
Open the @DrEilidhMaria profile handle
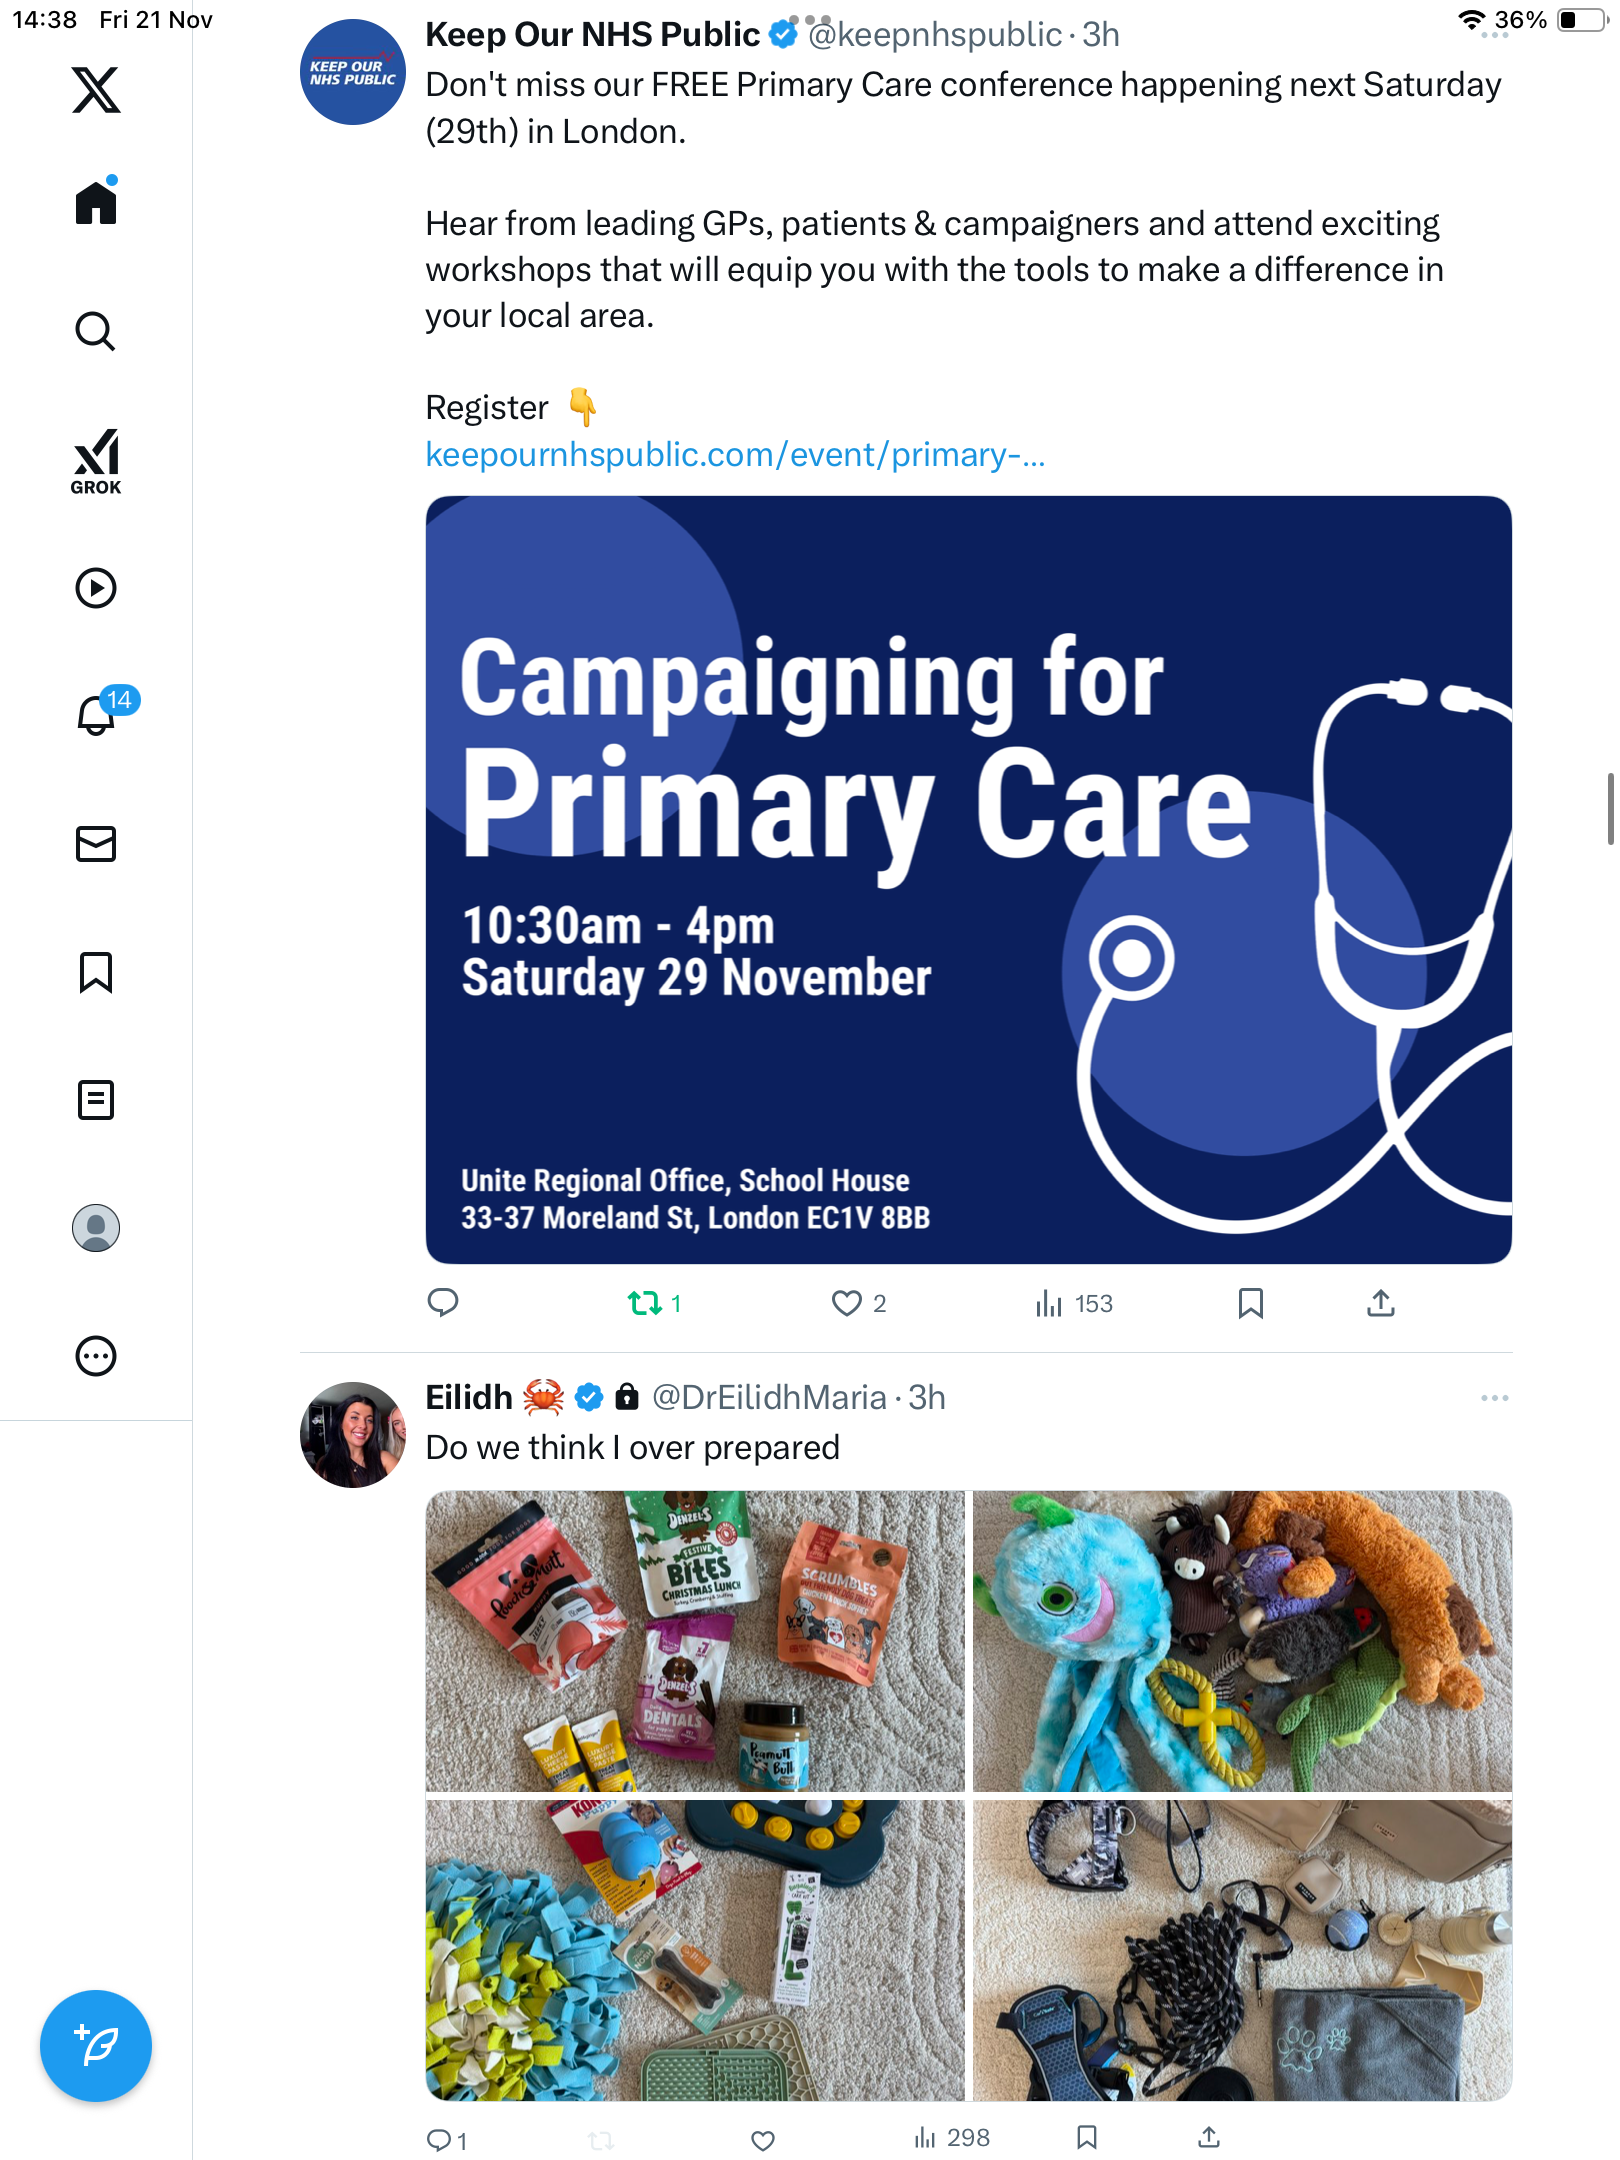coord(769,1398)
